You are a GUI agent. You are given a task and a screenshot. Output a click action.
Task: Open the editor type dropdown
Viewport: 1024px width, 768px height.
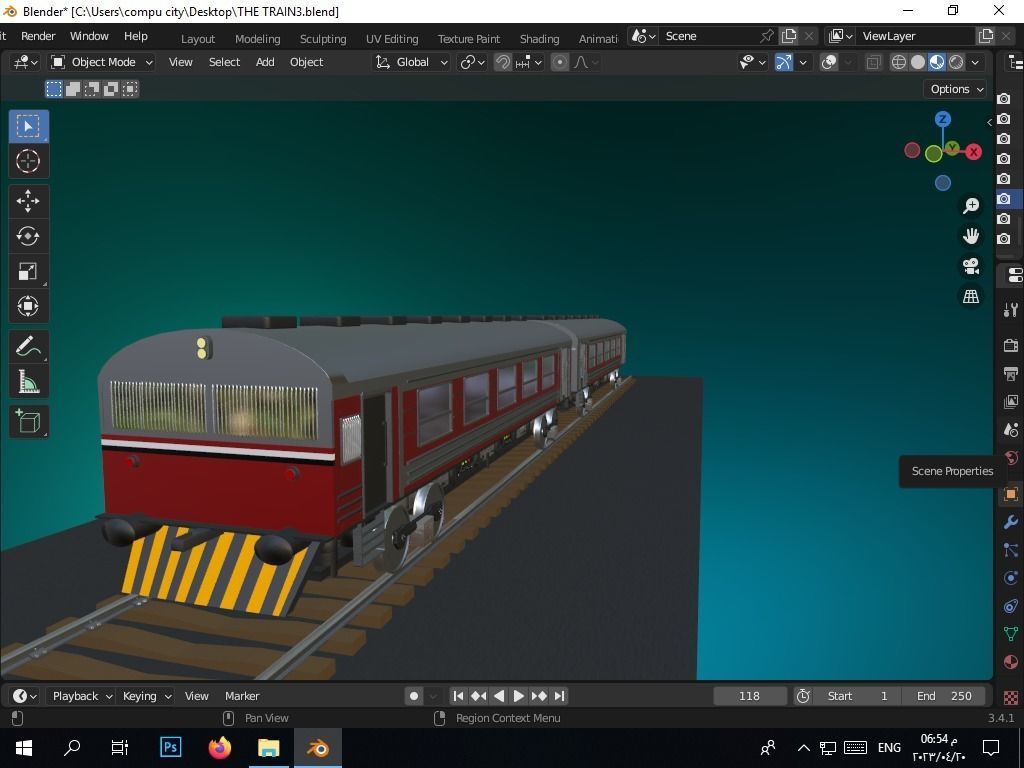(x=24, y=62)
